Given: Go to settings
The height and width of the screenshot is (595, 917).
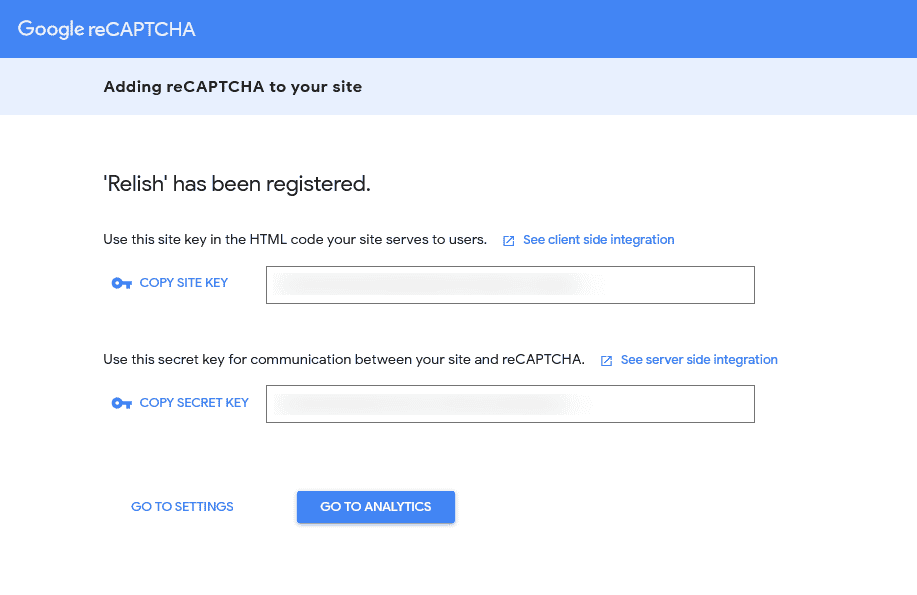Looking at the screenshot, I should 182,507.
